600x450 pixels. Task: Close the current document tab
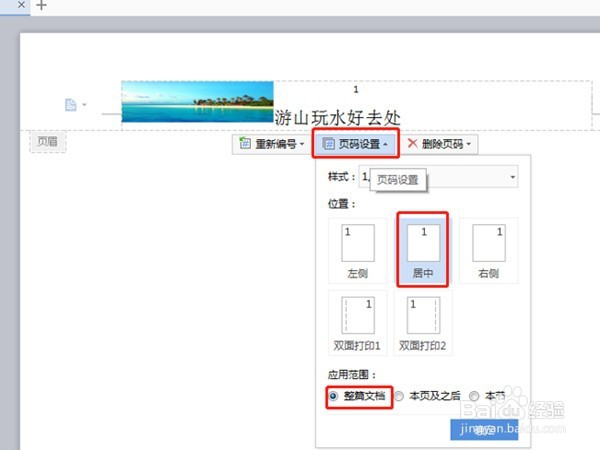pos(21,5)
